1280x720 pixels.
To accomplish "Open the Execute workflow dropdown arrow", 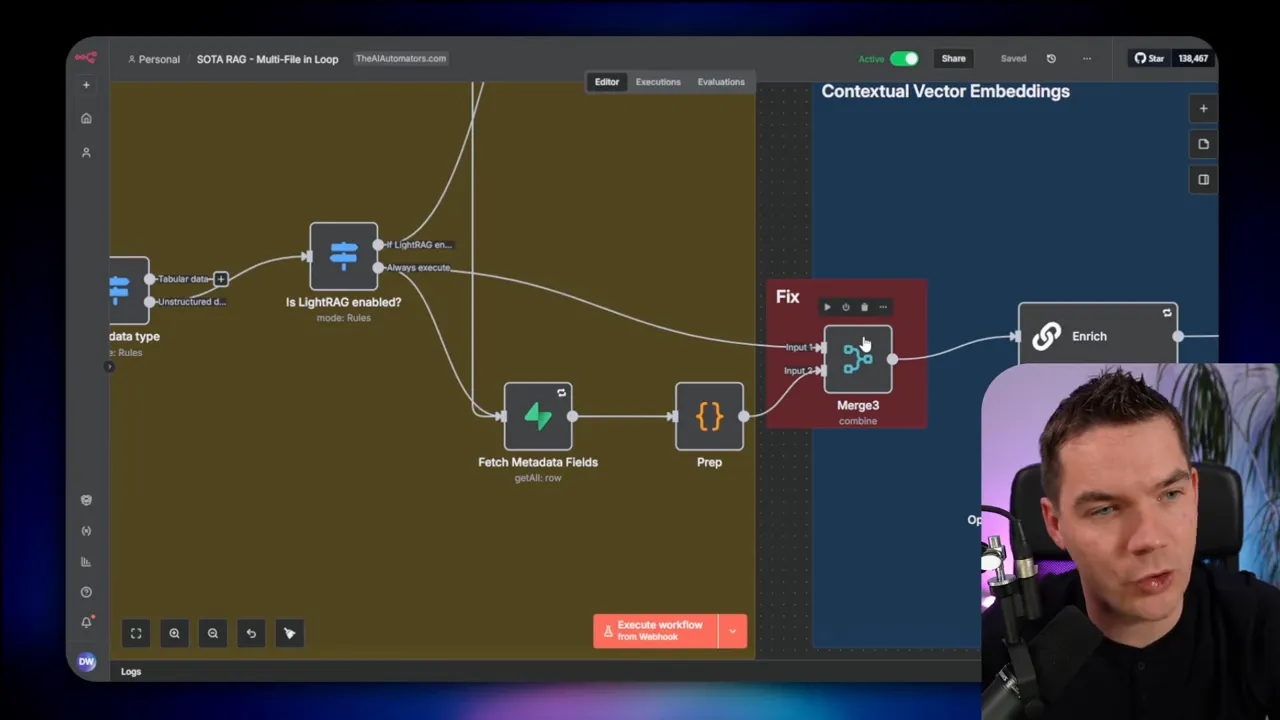I will pos(732,631).
